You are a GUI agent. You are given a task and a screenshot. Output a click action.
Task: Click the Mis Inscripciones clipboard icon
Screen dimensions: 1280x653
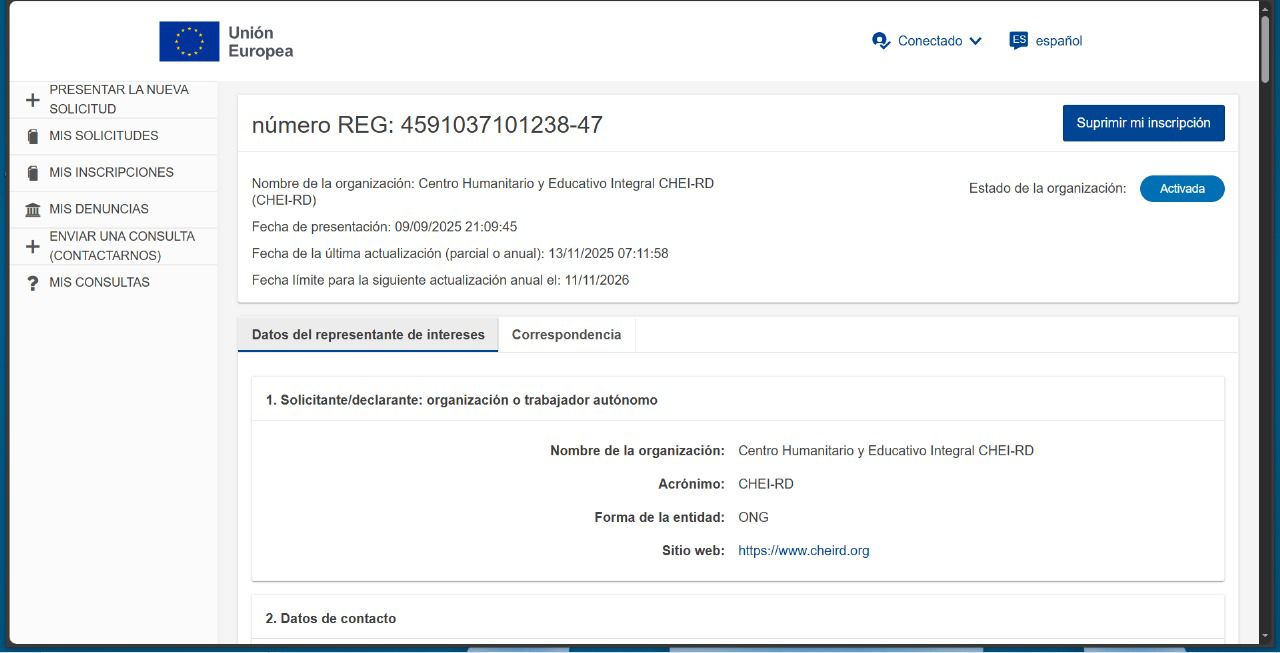[32, 172]
